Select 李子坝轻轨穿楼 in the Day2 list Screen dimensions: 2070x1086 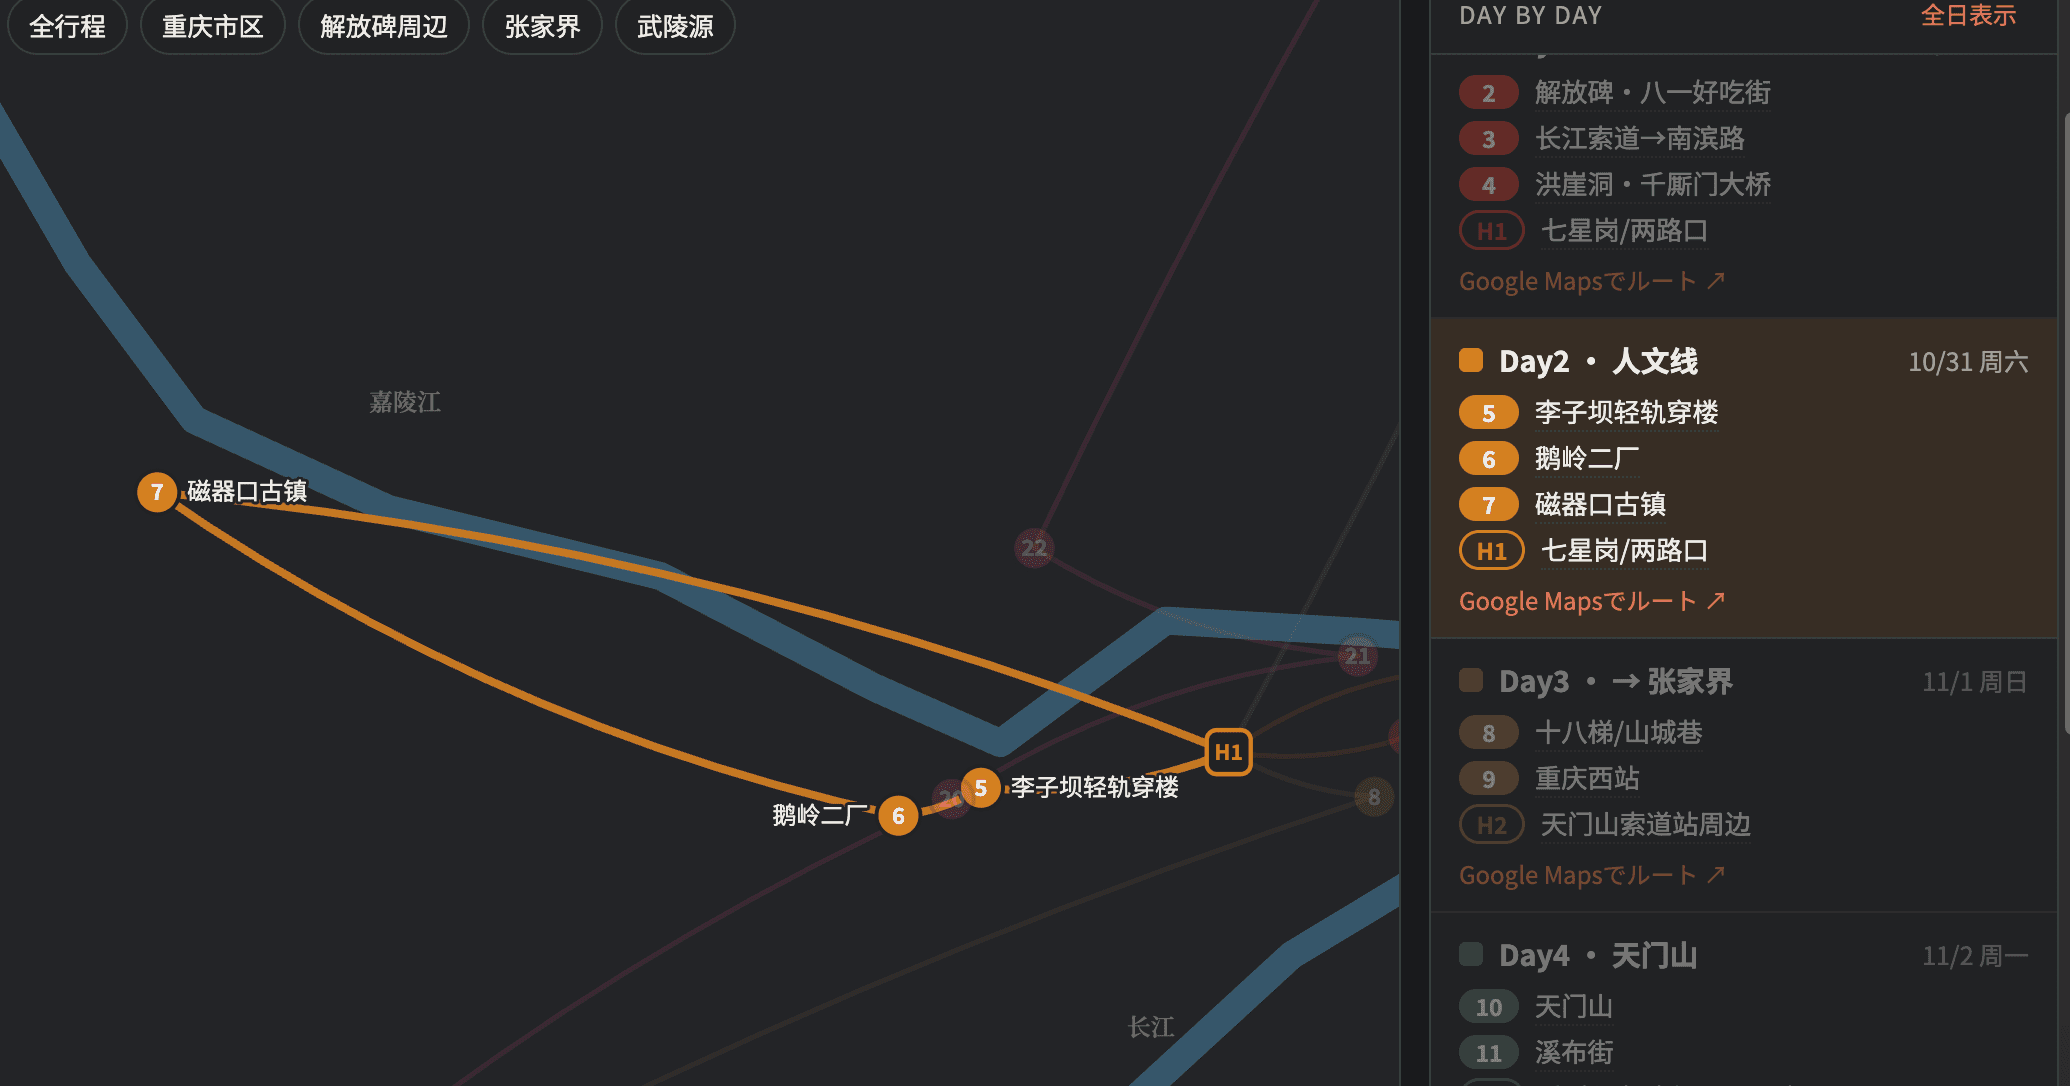click(1627, 412)
